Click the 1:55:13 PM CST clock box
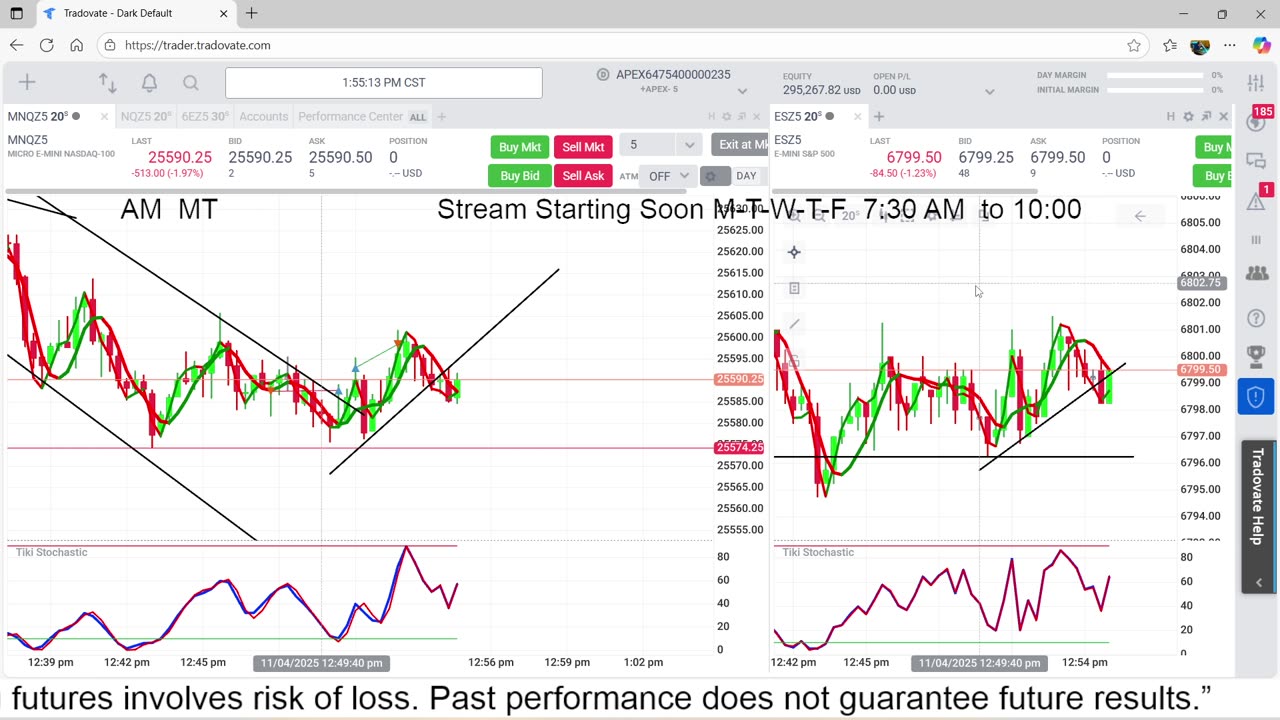Screen dimensions: 1280x720 point(384,83)
